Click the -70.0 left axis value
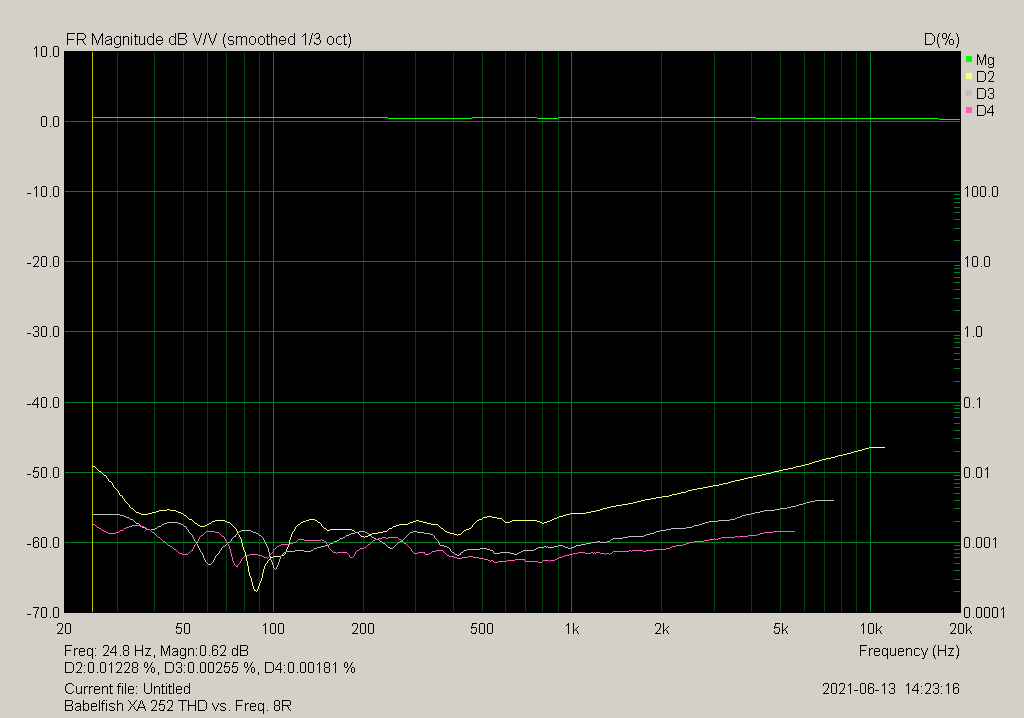This screenshot has height=718, width=1024. tap(43, 613)
